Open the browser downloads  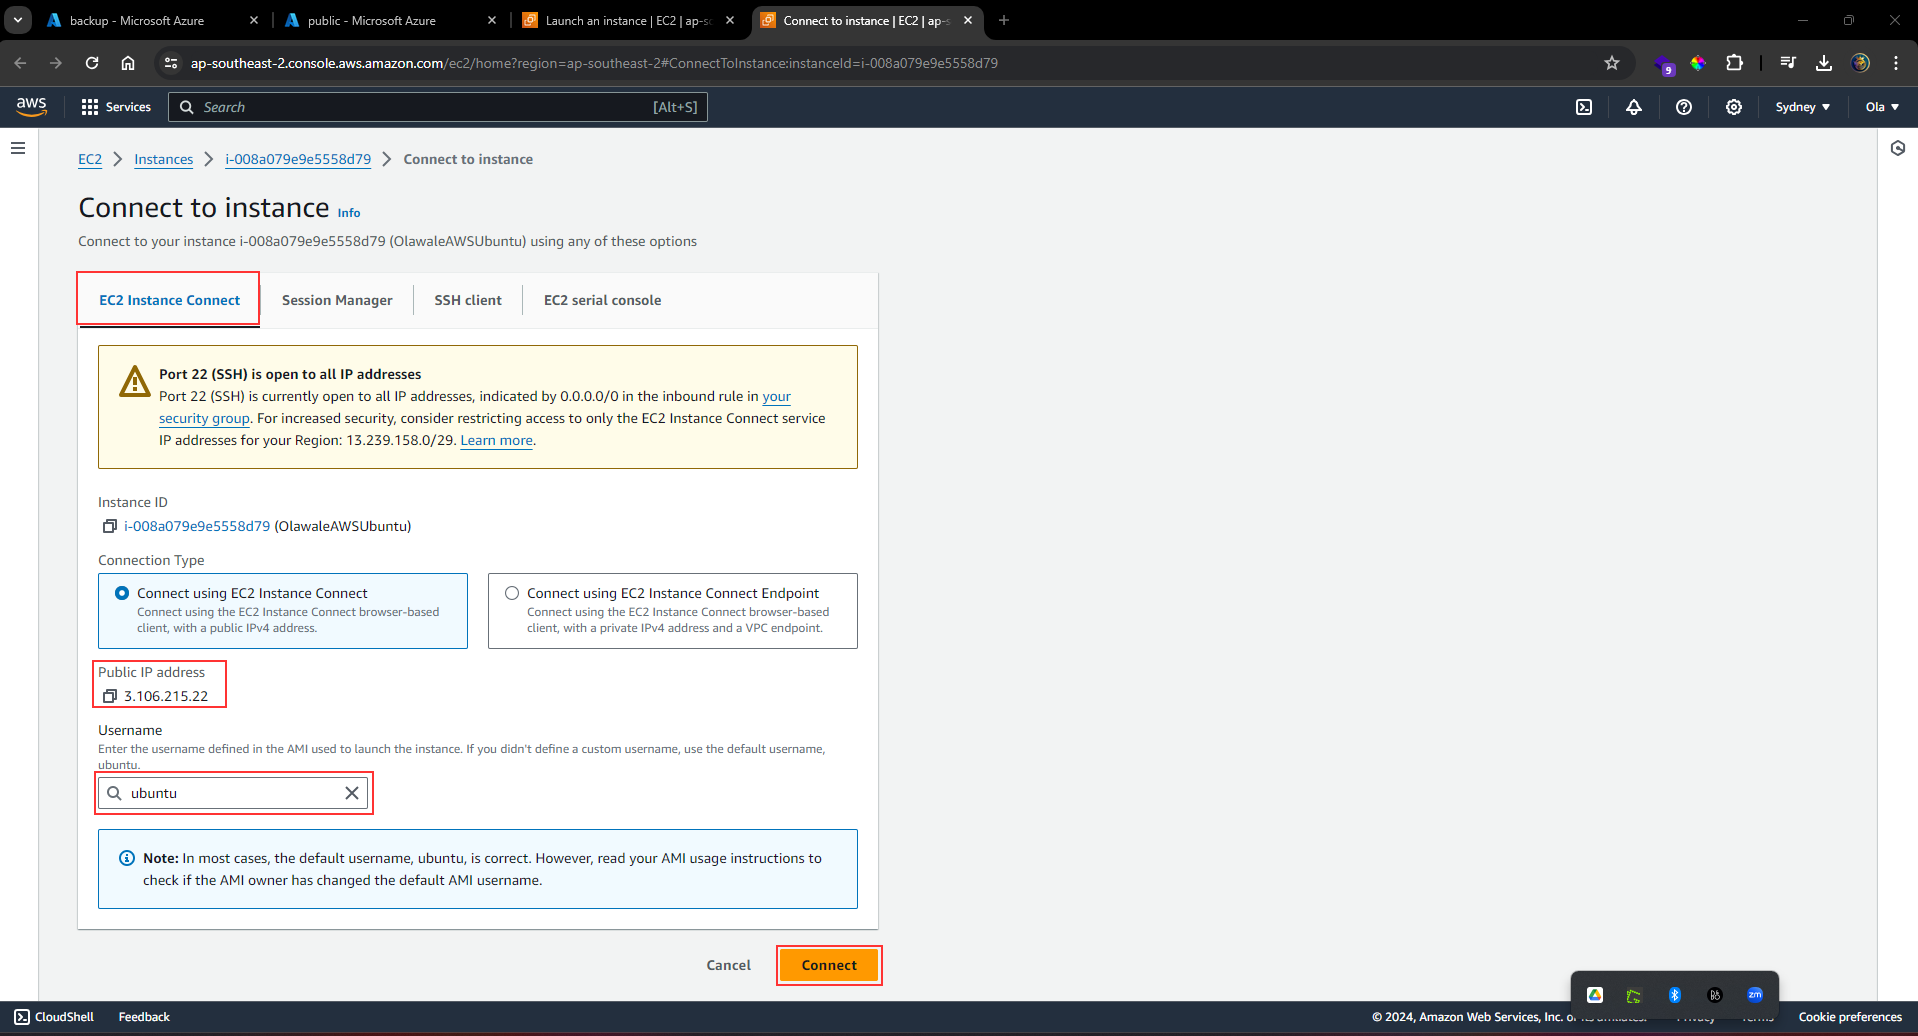(x=1824, y=63)
